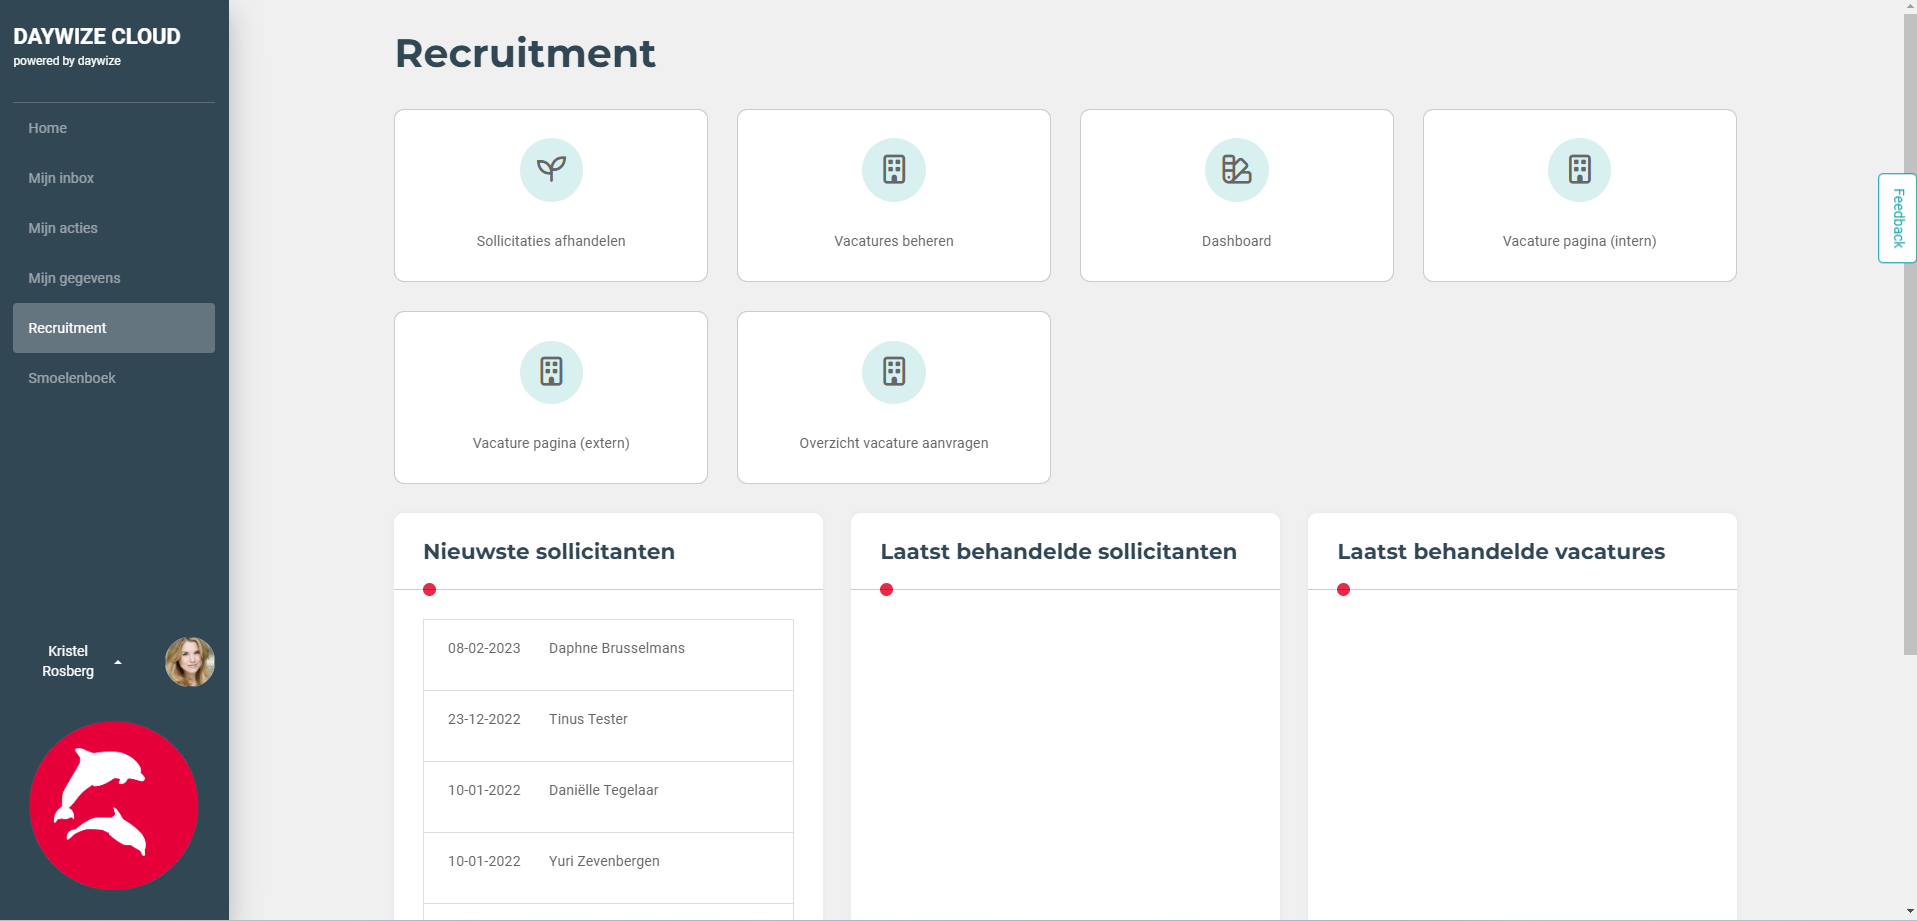Open Mijn gegevens in the sidebar
This screenshot has height=921, width=1917.
tap(74, 278)
